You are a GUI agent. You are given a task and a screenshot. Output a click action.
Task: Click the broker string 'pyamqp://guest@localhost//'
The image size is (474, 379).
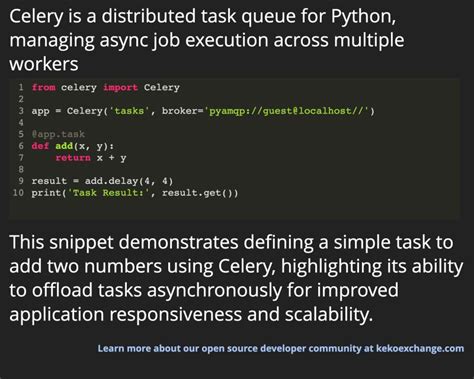pyautogui.click(x=287, y=111)
